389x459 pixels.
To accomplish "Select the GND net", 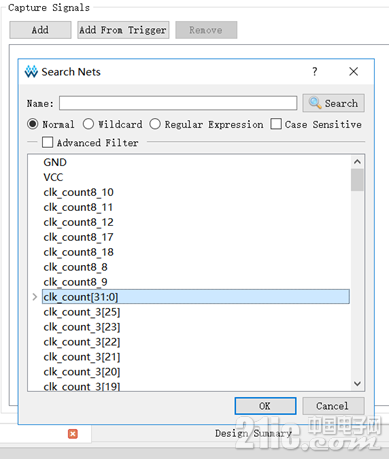I will (x=55, y=162).
